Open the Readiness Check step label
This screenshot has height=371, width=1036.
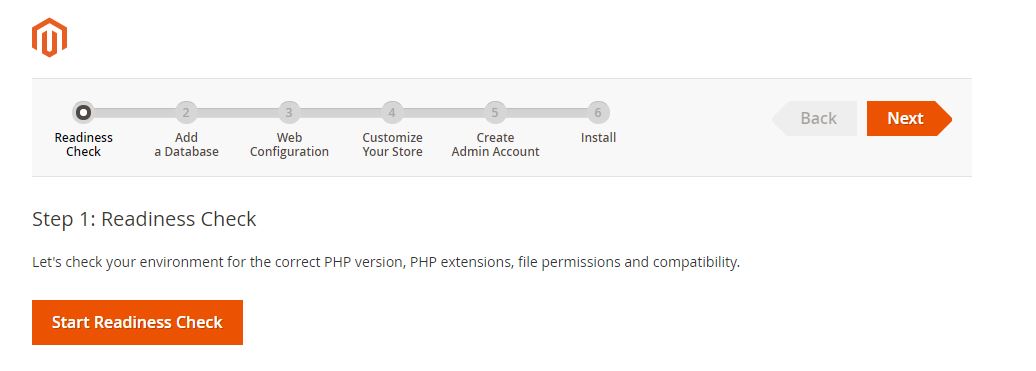pos(83,145)
